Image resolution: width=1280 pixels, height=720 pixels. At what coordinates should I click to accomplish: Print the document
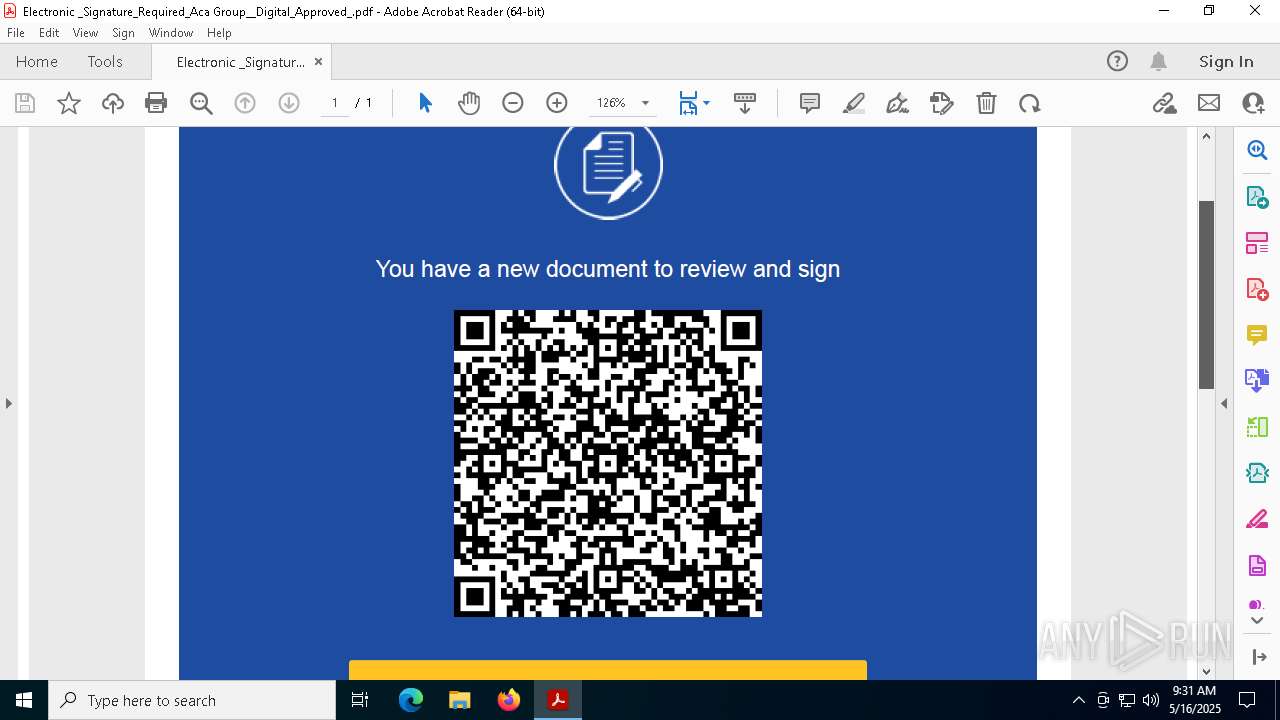click(156, 103)
